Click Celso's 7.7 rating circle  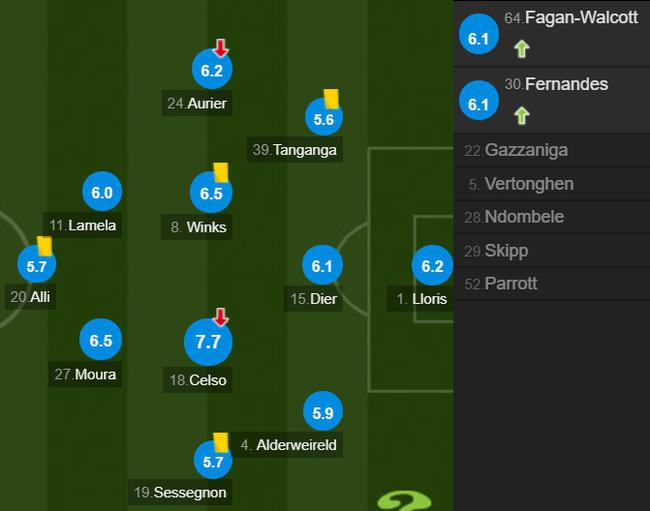pyautogui.click(x=208, y=342)
